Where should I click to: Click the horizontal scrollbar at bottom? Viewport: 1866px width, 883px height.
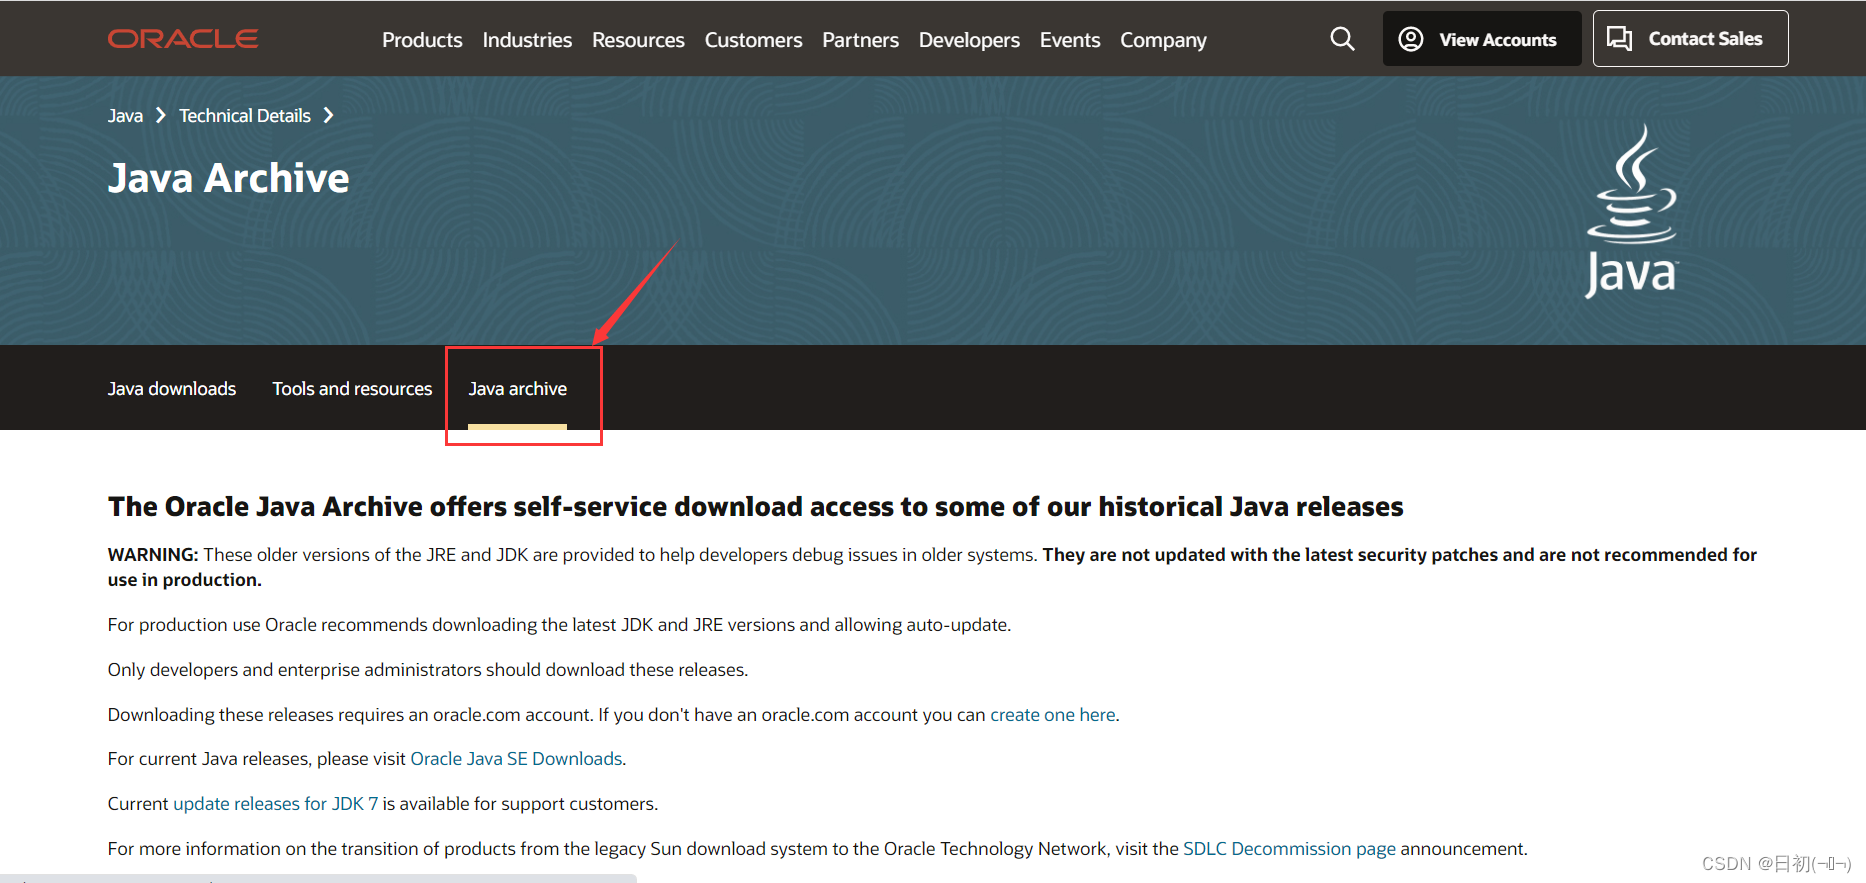318,879
